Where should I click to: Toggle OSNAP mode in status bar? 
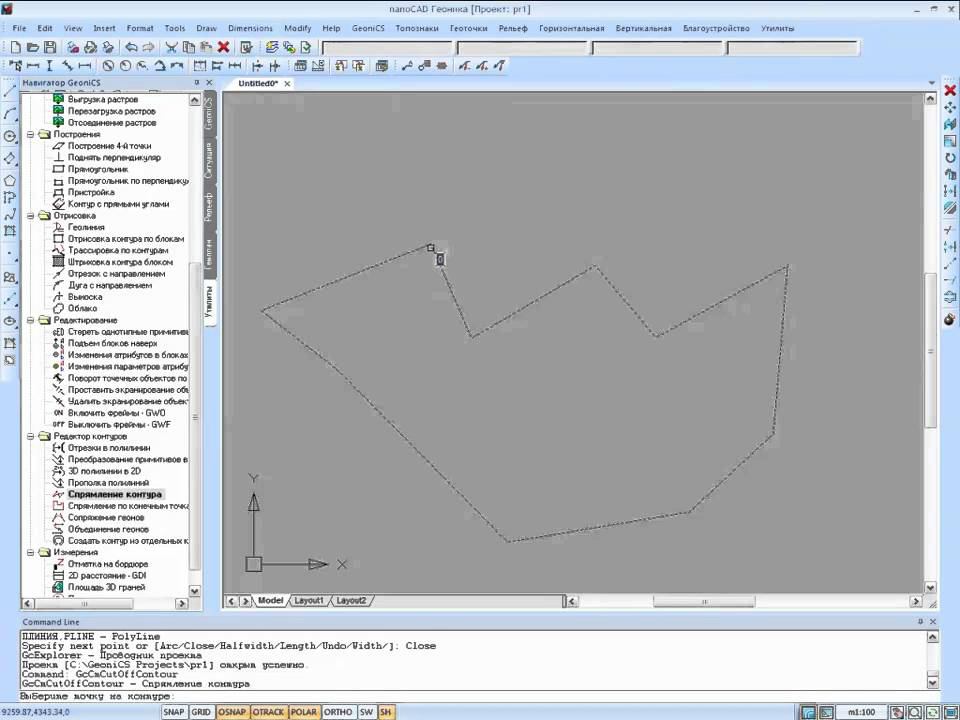coord(232,712)
